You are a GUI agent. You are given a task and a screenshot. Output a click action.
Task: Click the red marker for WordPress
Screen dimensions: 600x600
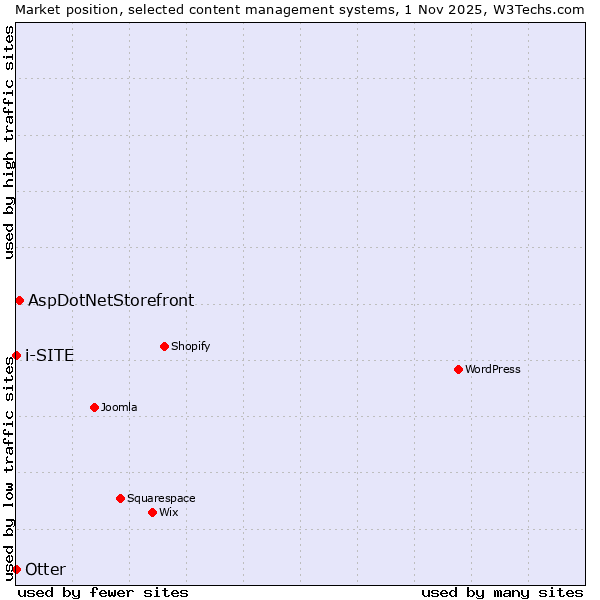[458, 369]
